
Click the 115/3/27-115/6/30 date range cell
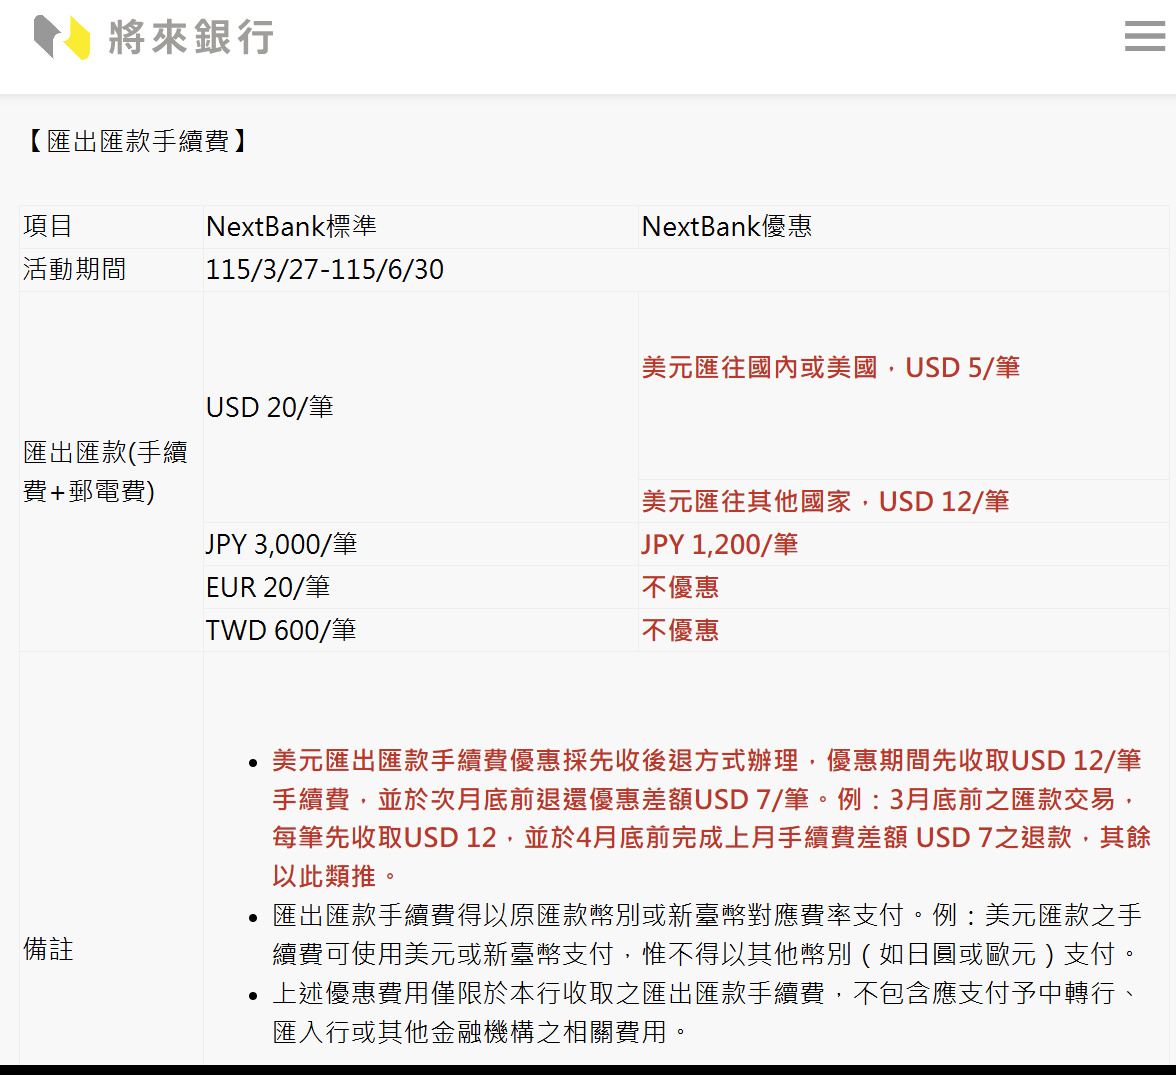click(x=324, y=269)
